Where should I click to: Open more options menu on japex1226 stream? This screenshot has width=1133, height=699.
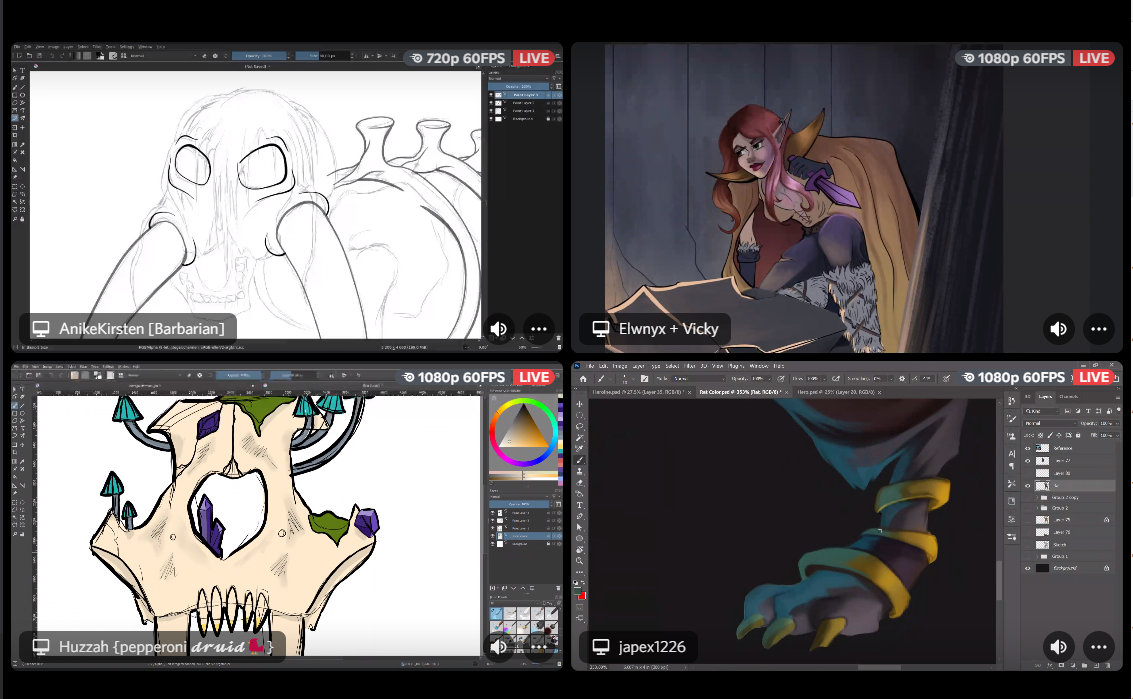1099,646
